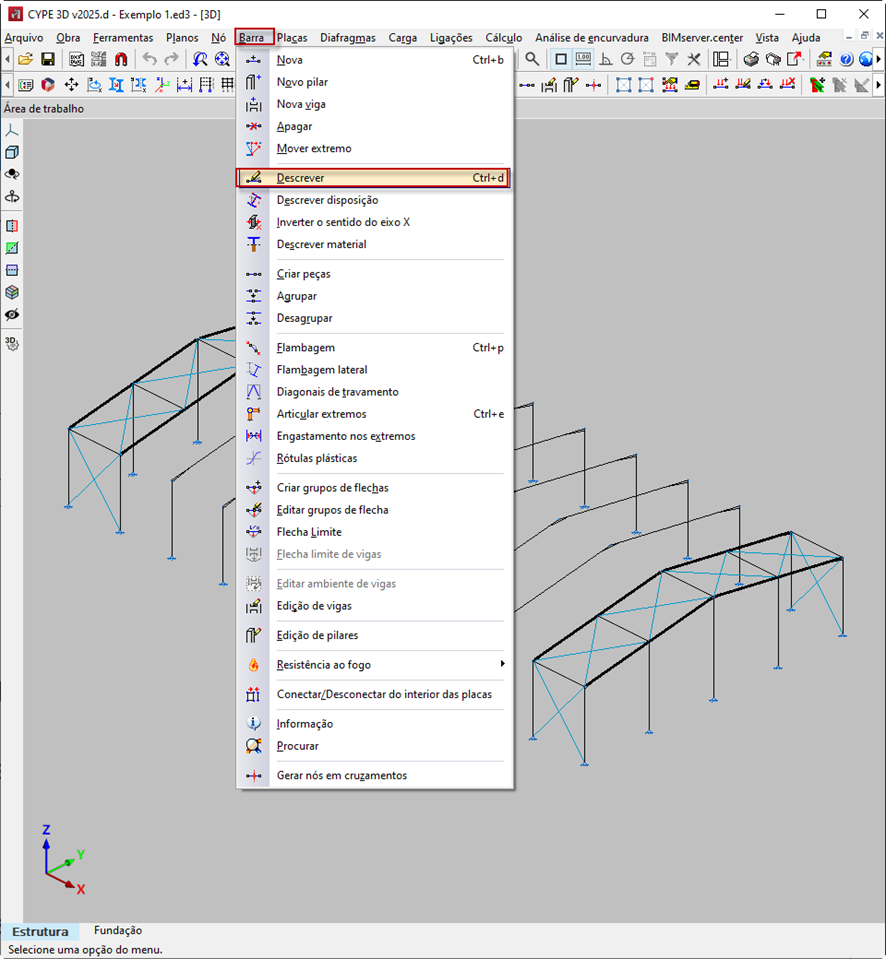Click the crossed wrench settings icon
This screenshot has height=959, width=886.
tap(694, 59)
